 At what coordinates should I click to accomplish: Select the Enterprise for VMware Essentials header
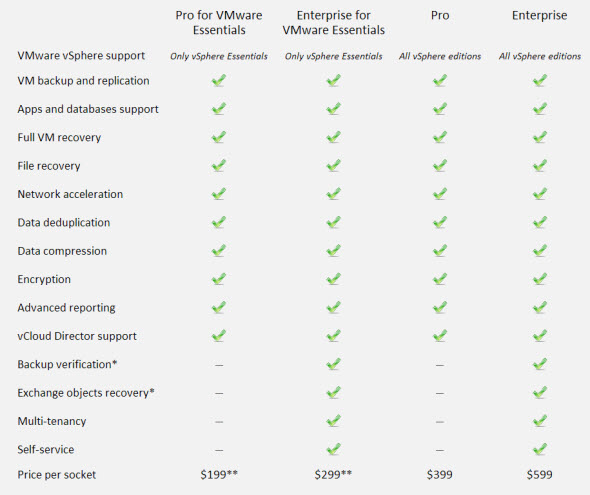[x=334, y=23]
